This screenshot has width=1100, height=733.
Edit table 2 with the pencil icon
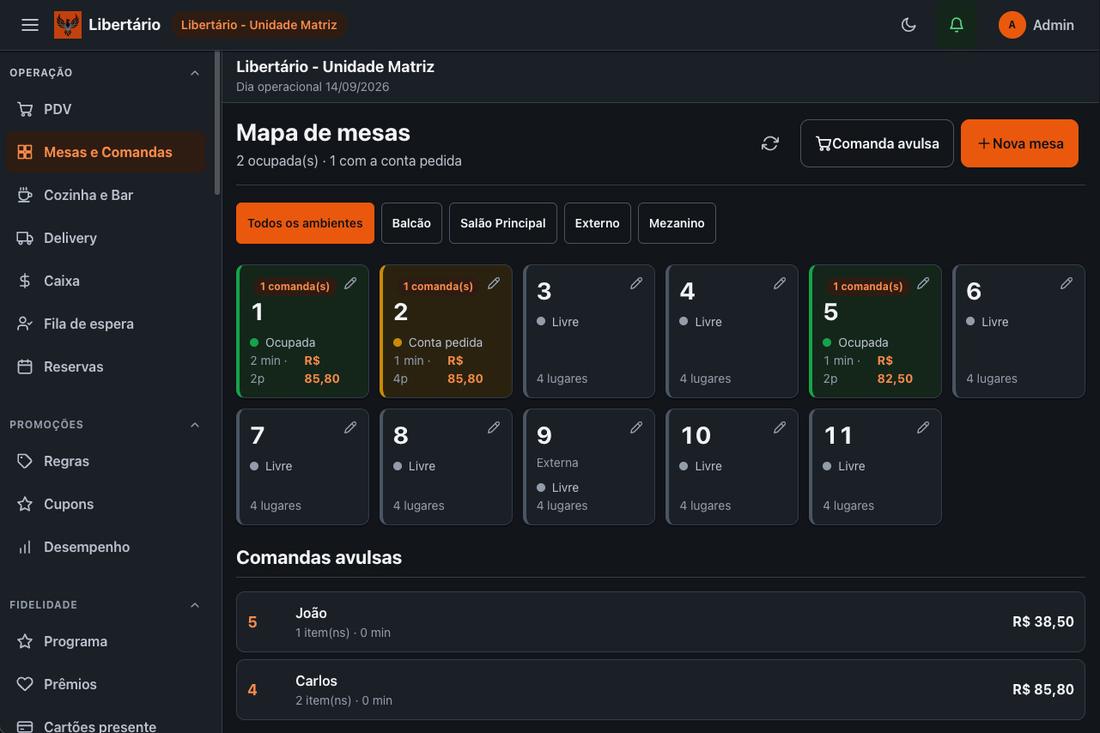pyautogui.click(x=494, y=283)
